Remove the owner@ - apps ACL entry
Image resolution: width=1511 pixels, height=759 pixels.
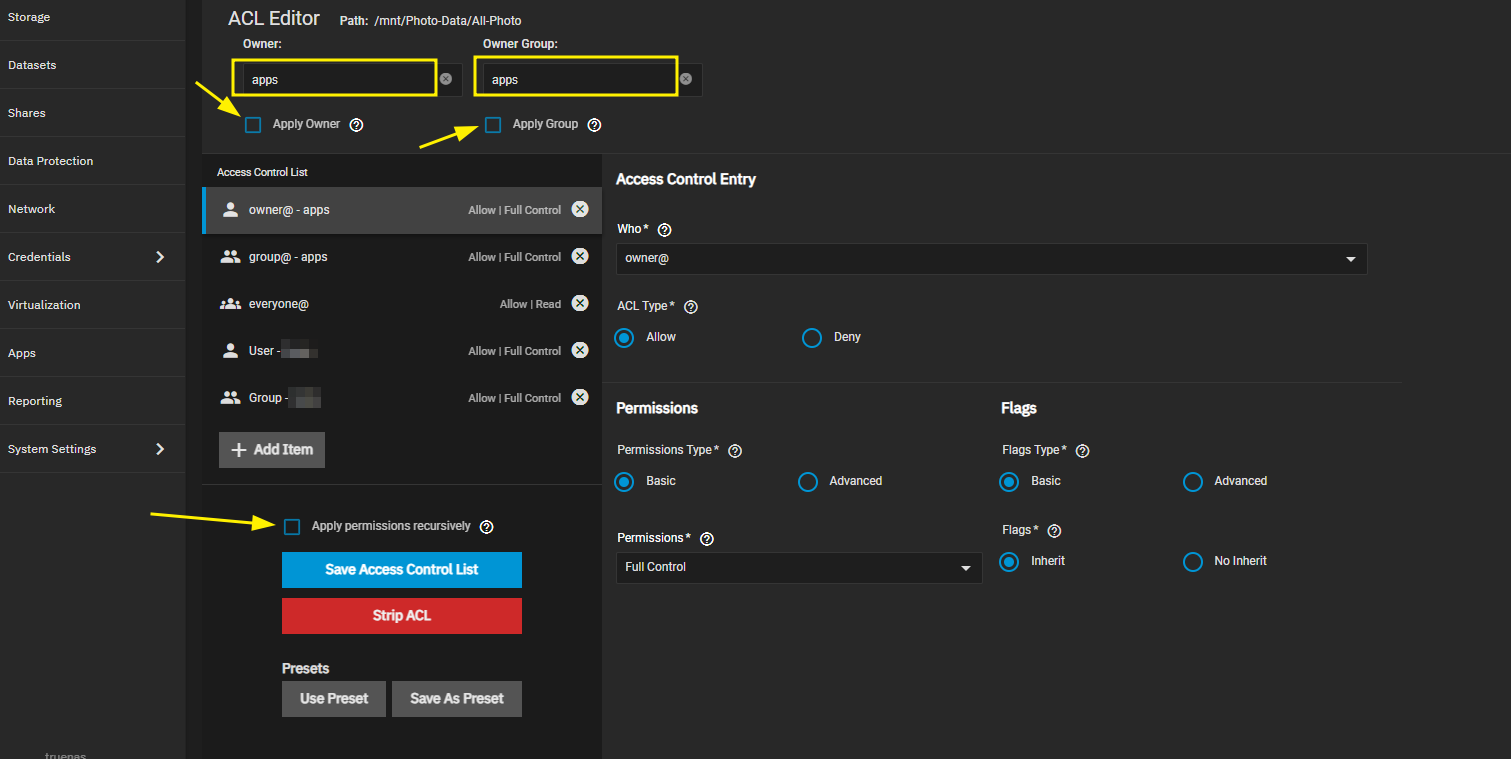[580, 209]
